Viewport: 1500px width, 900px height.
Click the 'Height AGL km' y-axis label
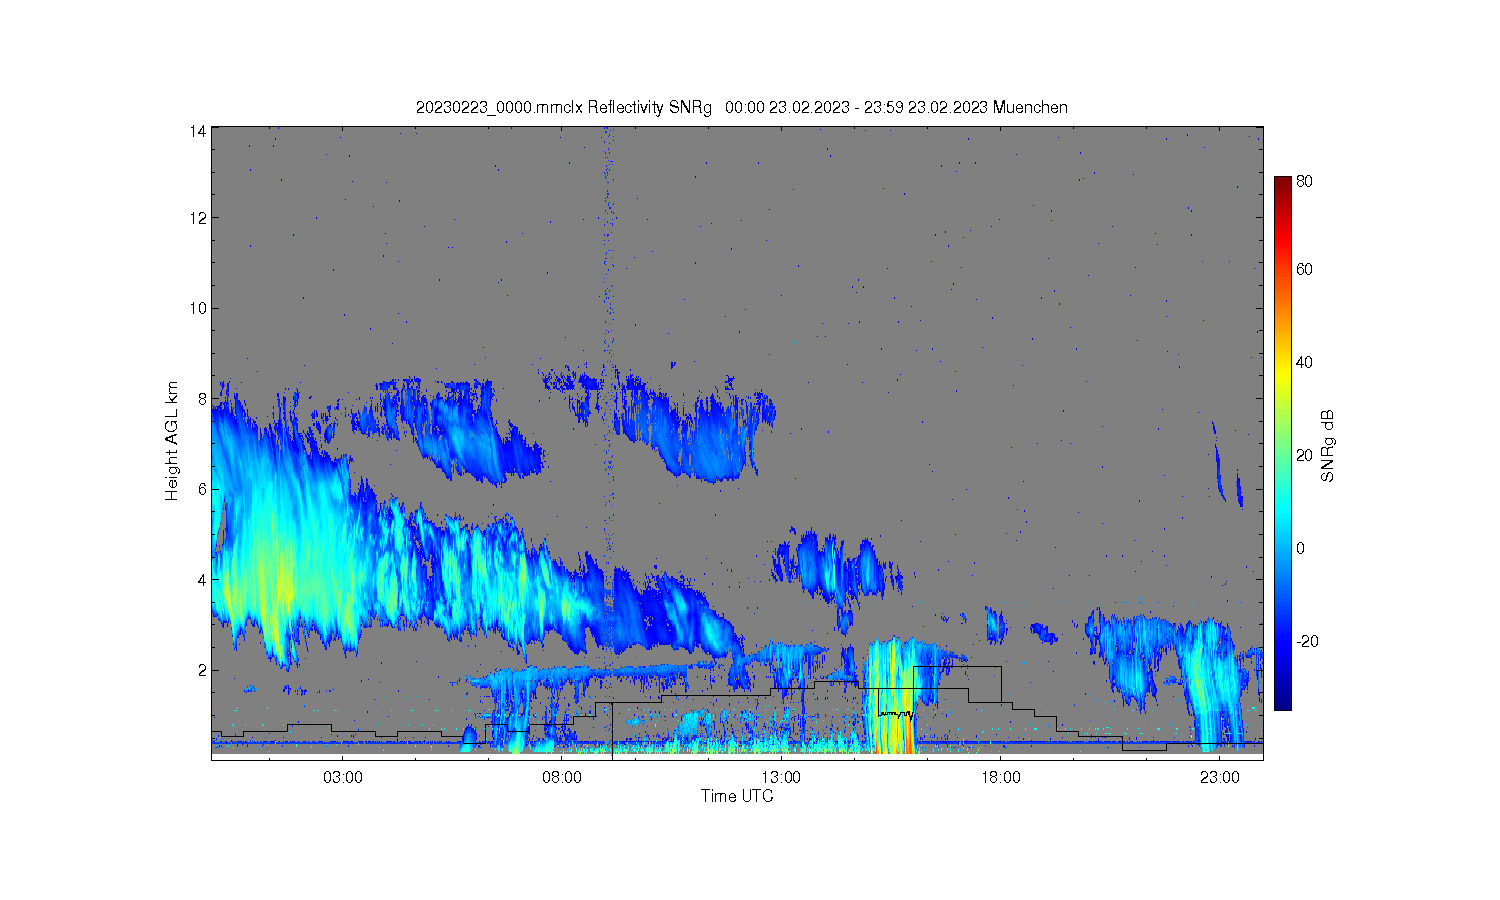(172, 441)
